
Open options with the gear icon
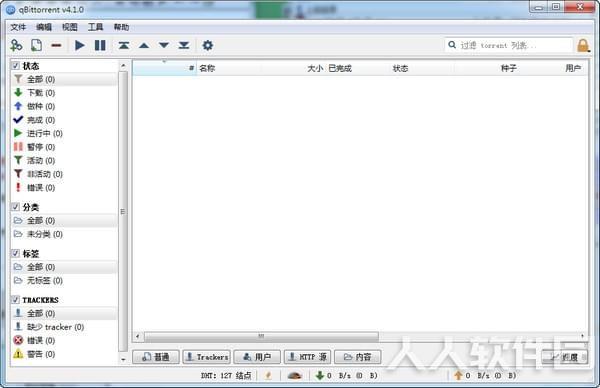207,46
